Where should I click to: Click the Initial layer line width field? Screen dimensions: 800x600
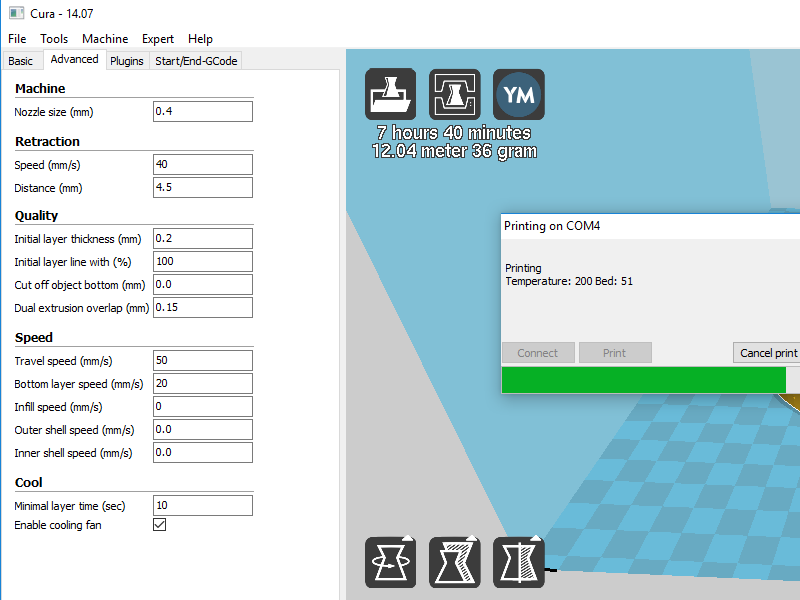[203, 261]
